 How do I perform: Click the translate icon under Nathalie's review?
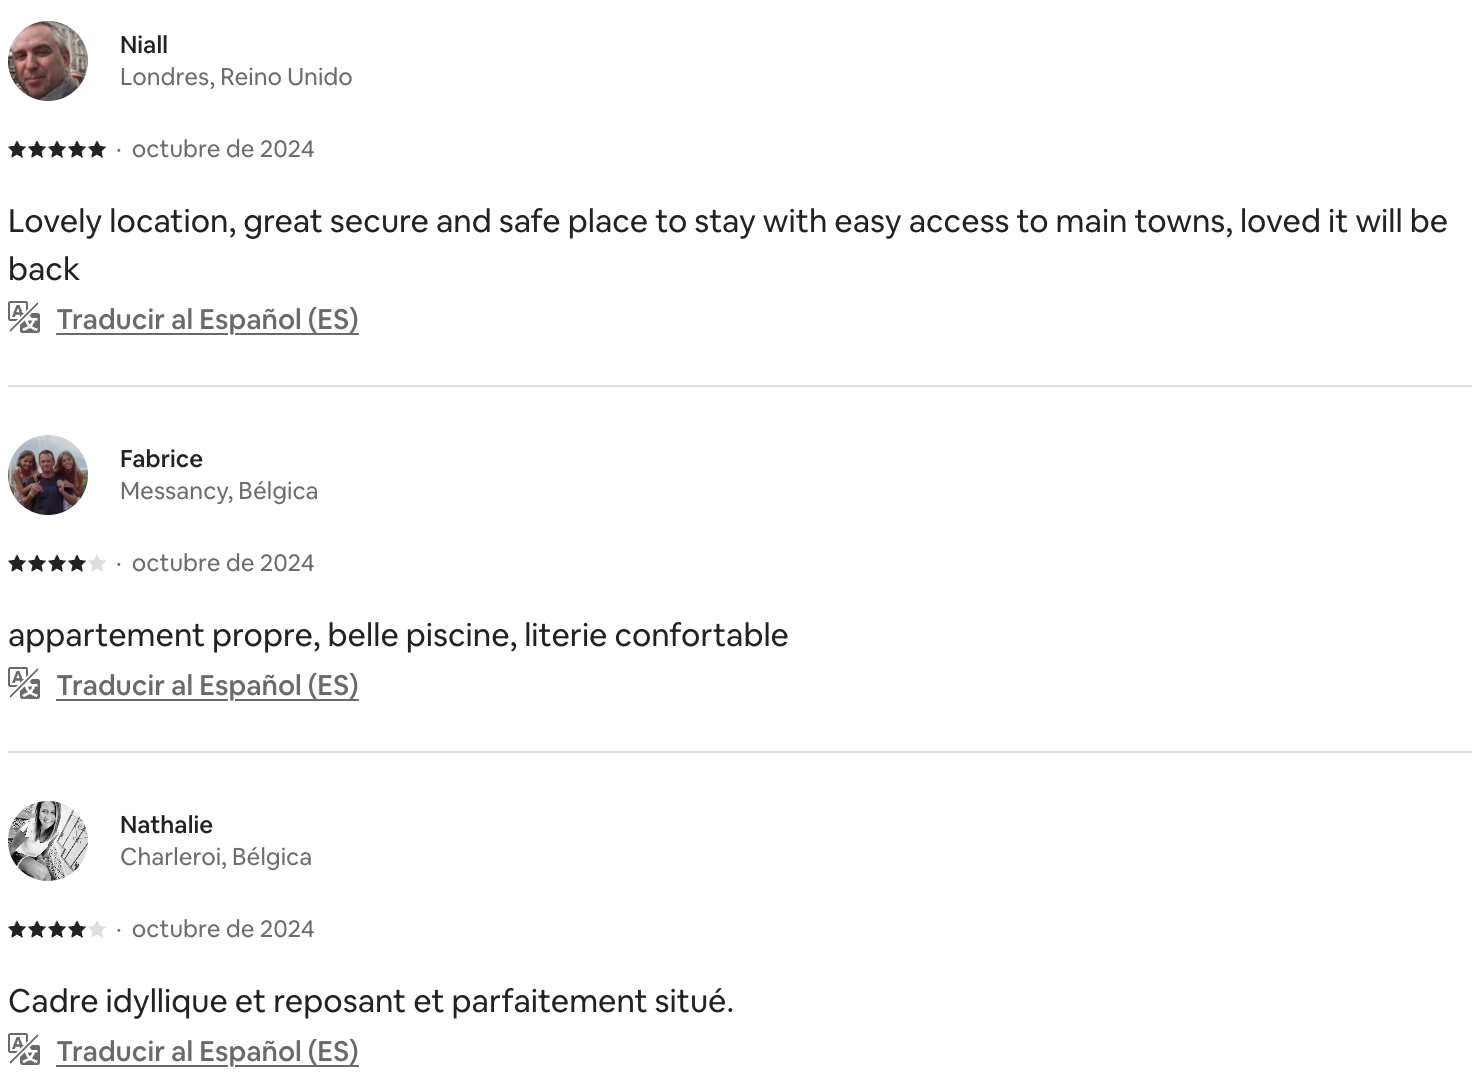pos(24,1050)
